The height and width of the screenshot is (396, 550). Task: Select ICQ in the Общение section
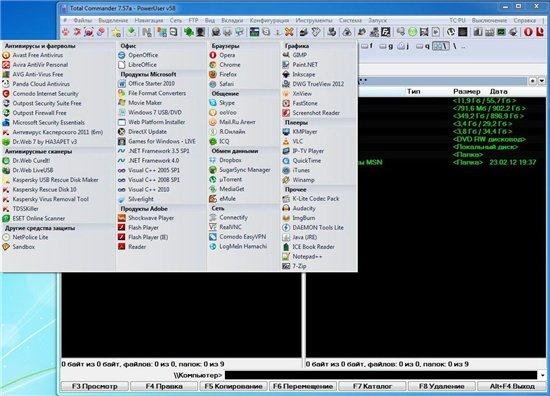click(x=220, y=141)
